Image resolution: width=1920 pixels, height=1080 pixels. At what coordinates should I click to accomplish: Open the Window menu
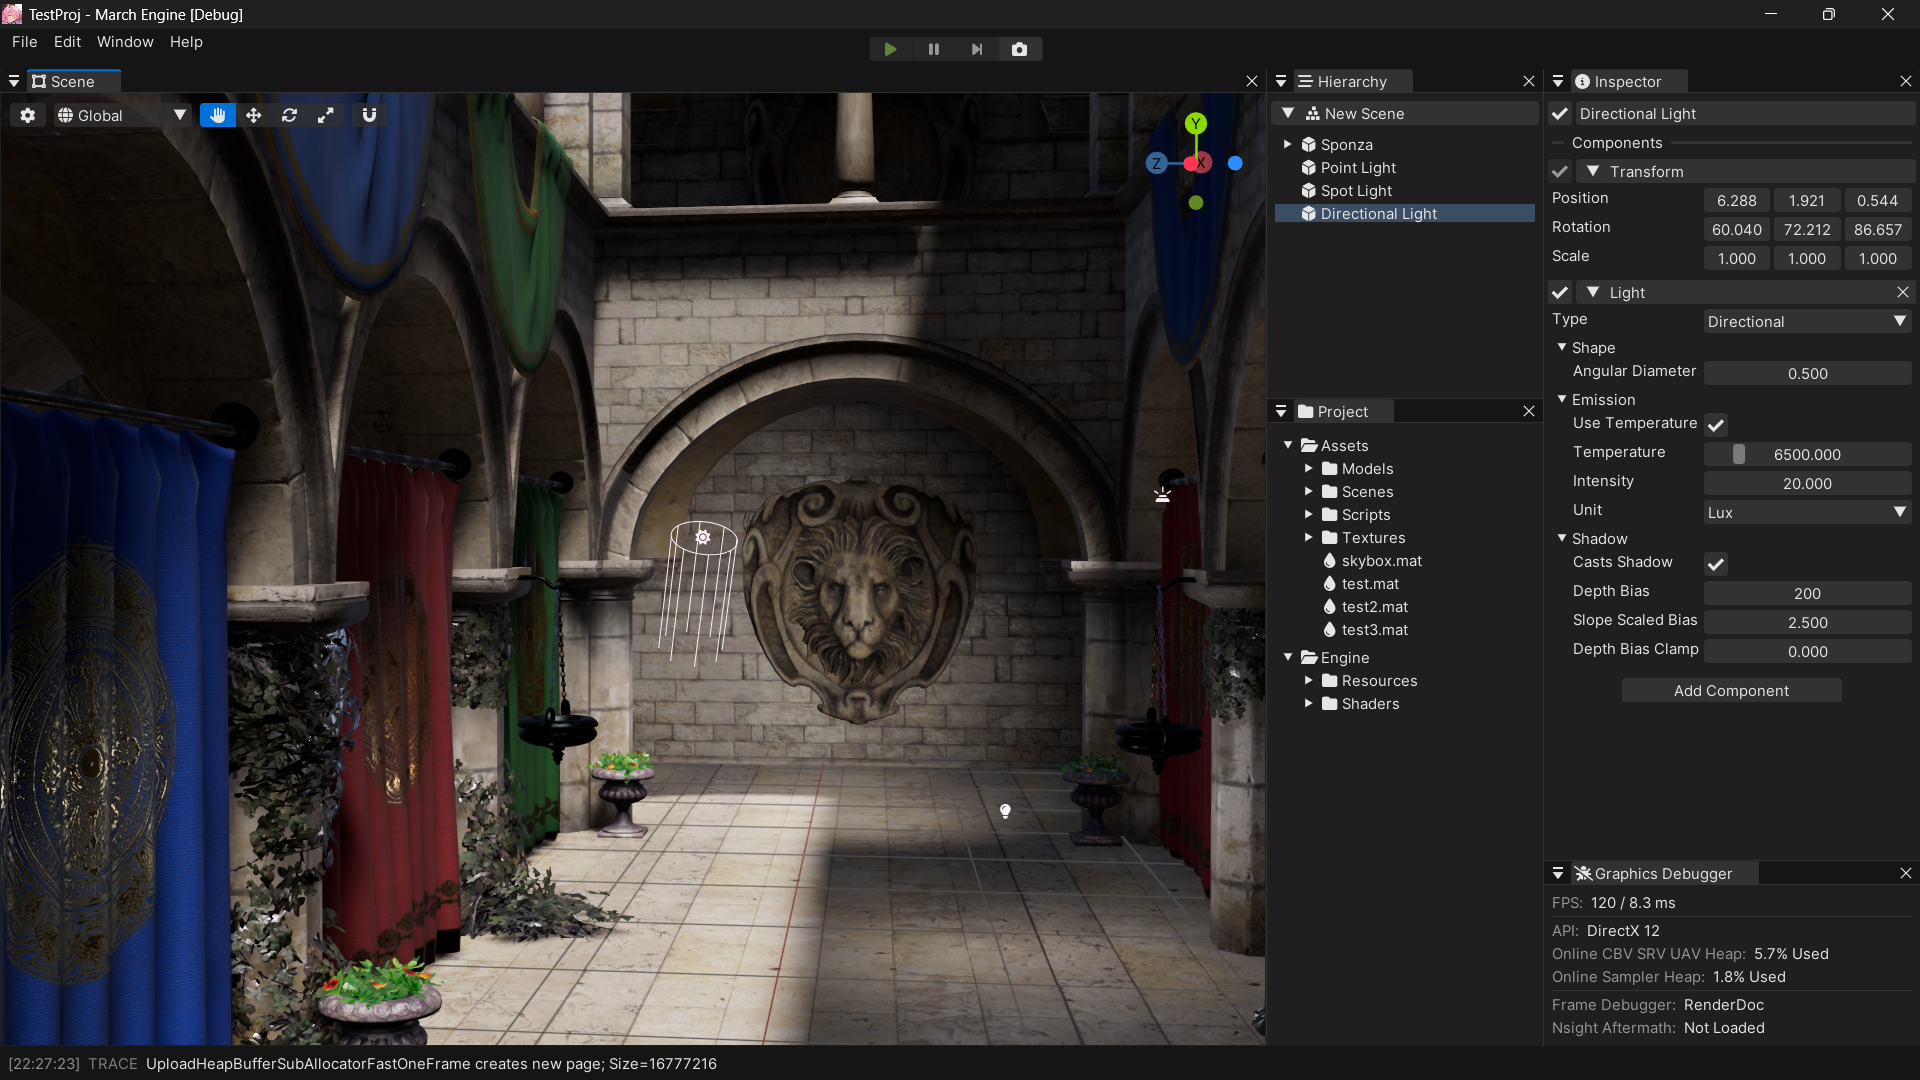[x=125, y=42]
